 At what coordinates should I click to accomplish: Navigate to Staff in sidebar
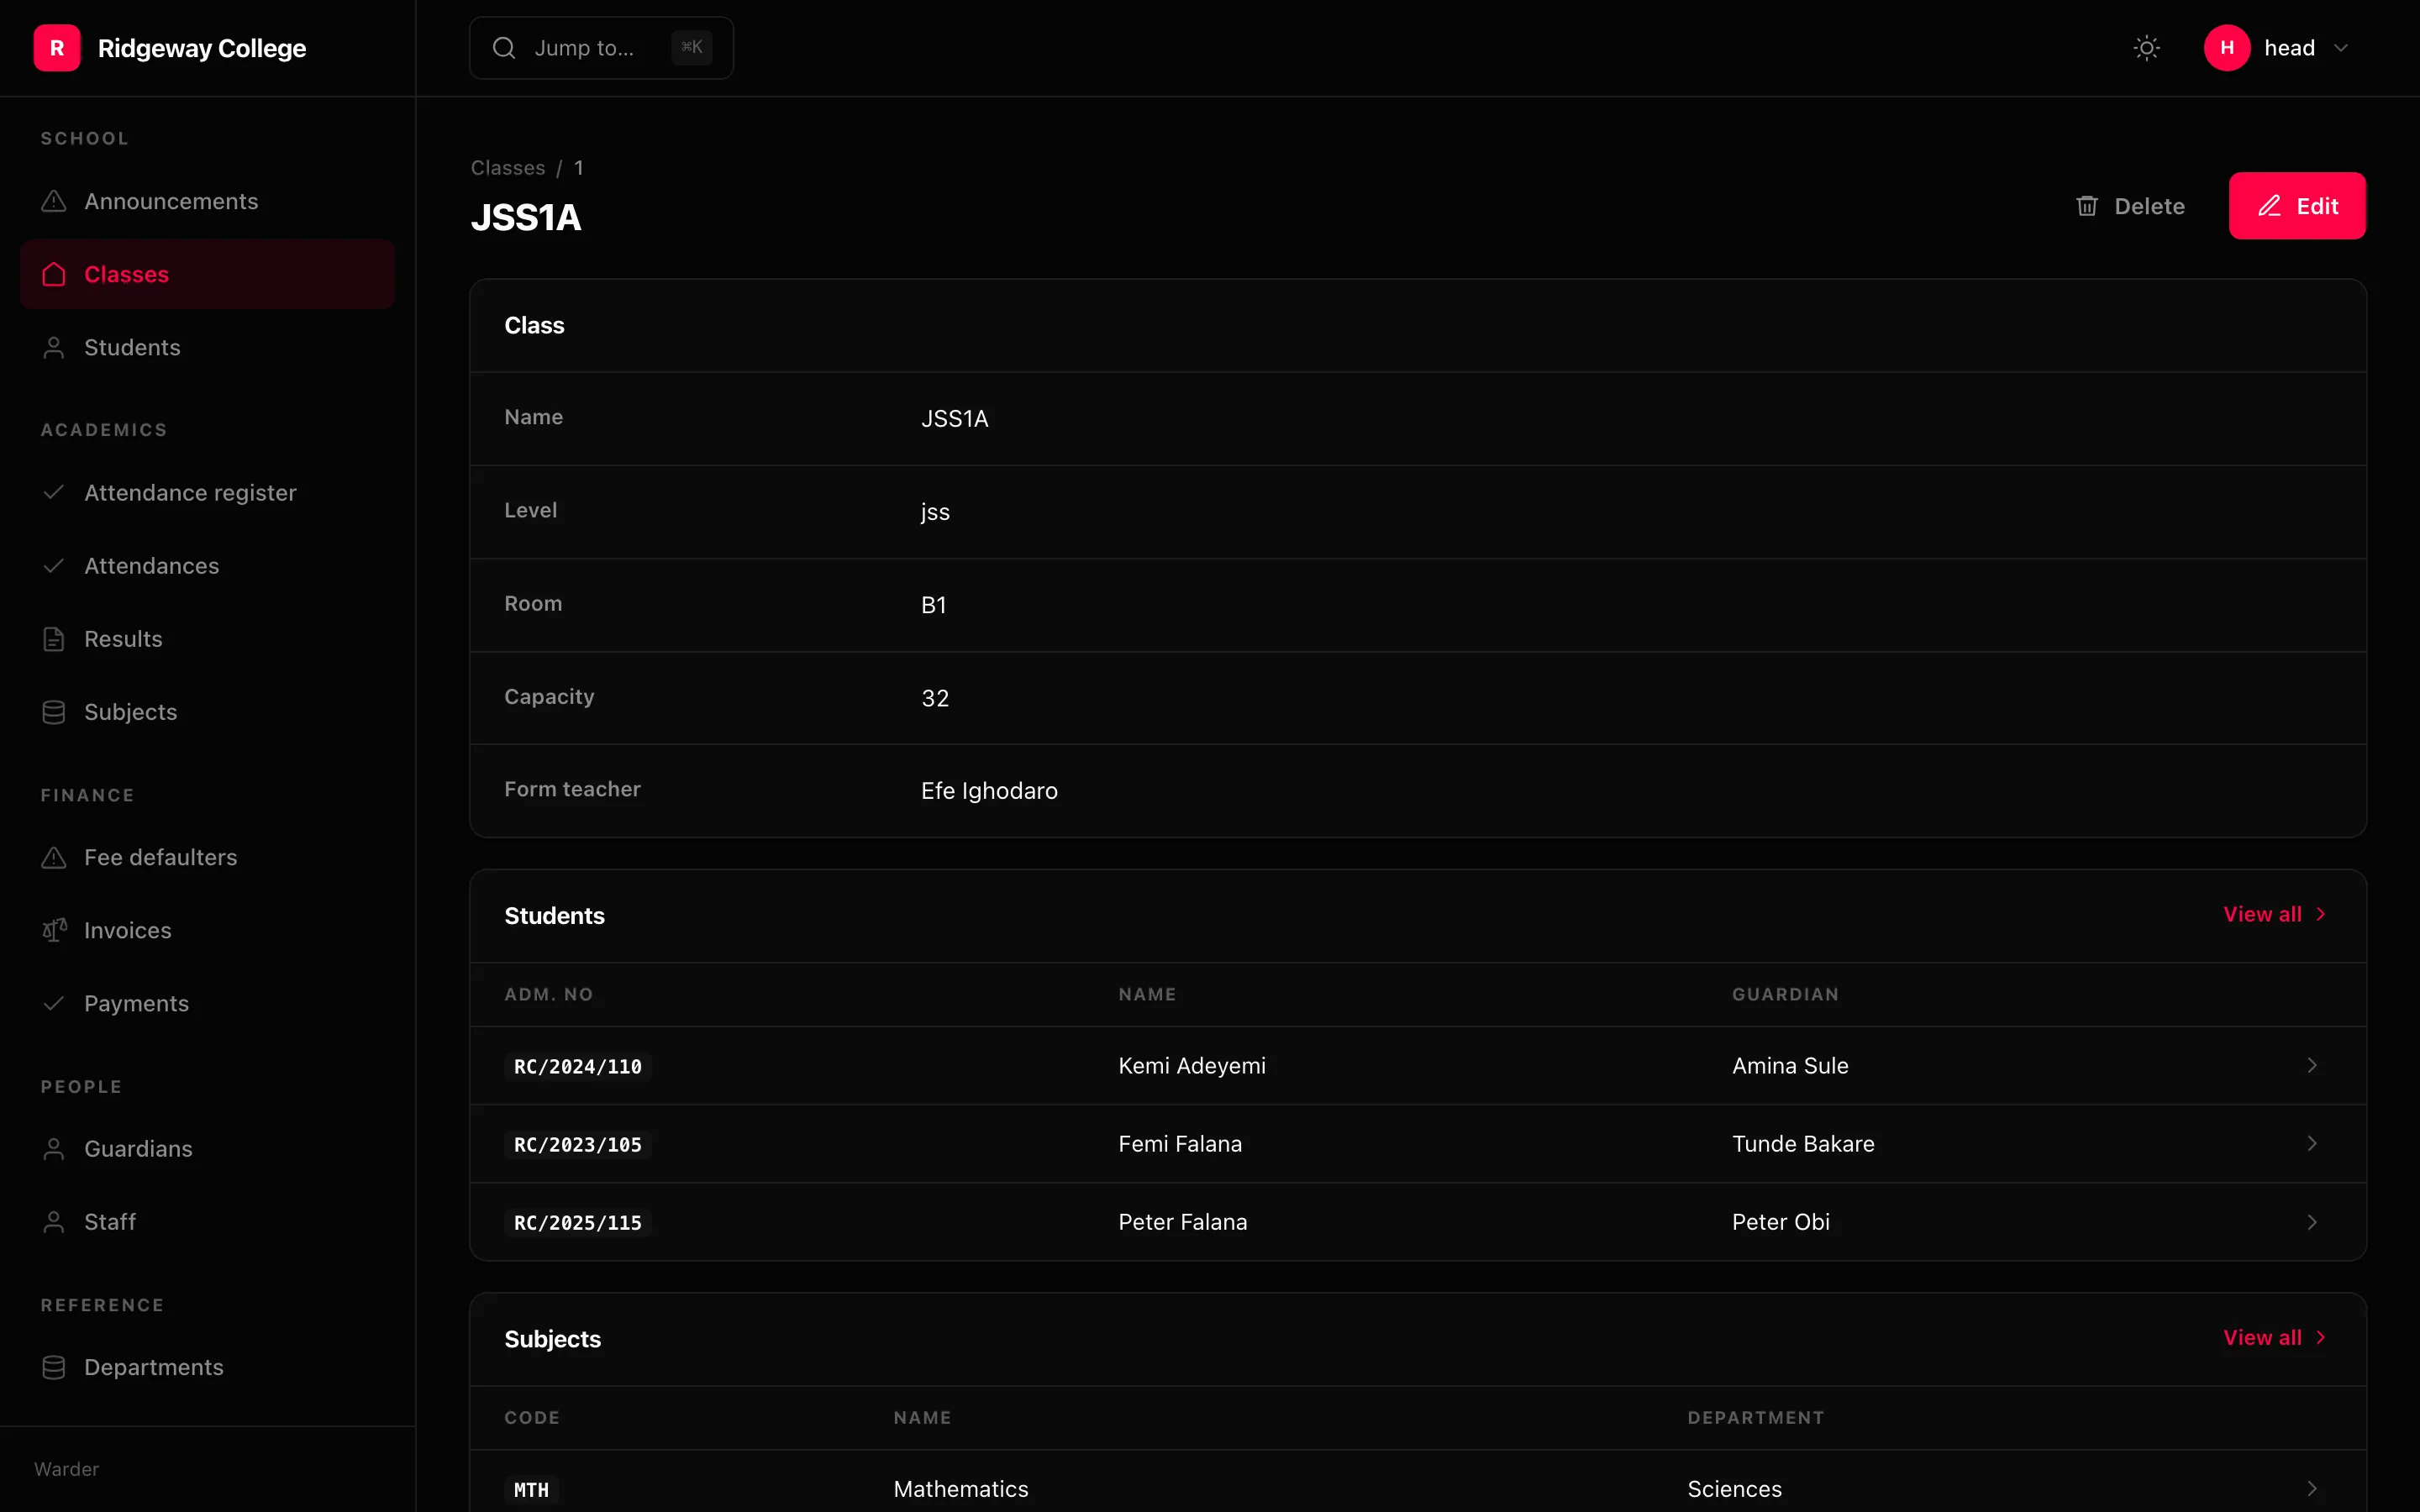(207, 1222)
